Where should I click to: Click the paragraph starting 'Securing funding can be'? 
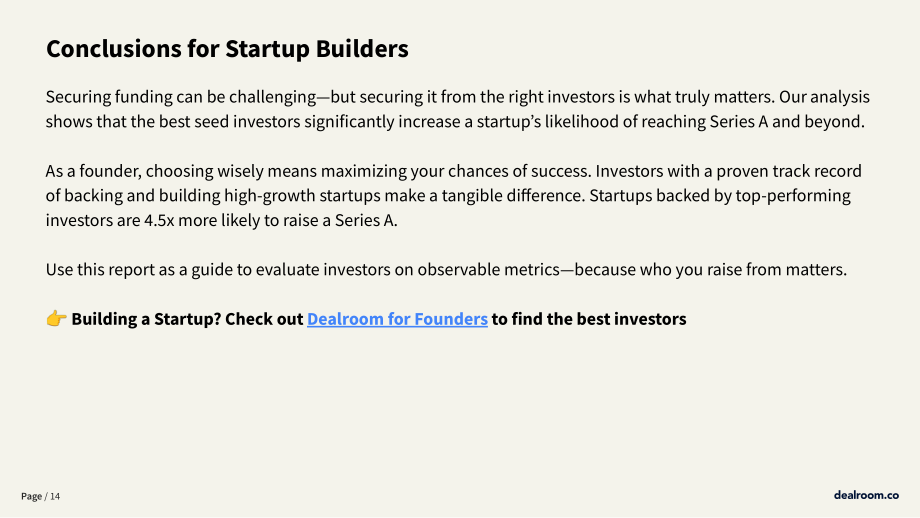point(458,109)
